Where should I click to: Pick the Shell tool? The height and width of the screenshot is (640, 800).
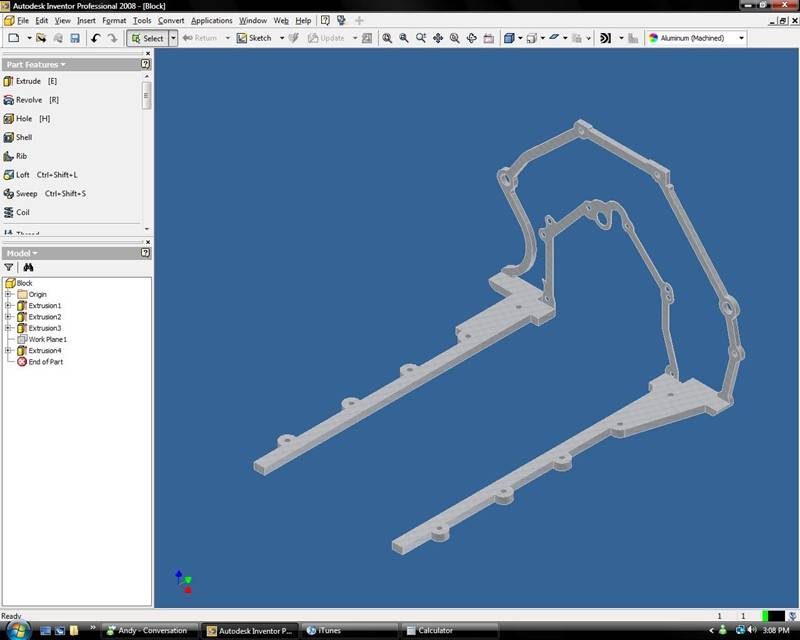tap(23, 137)
